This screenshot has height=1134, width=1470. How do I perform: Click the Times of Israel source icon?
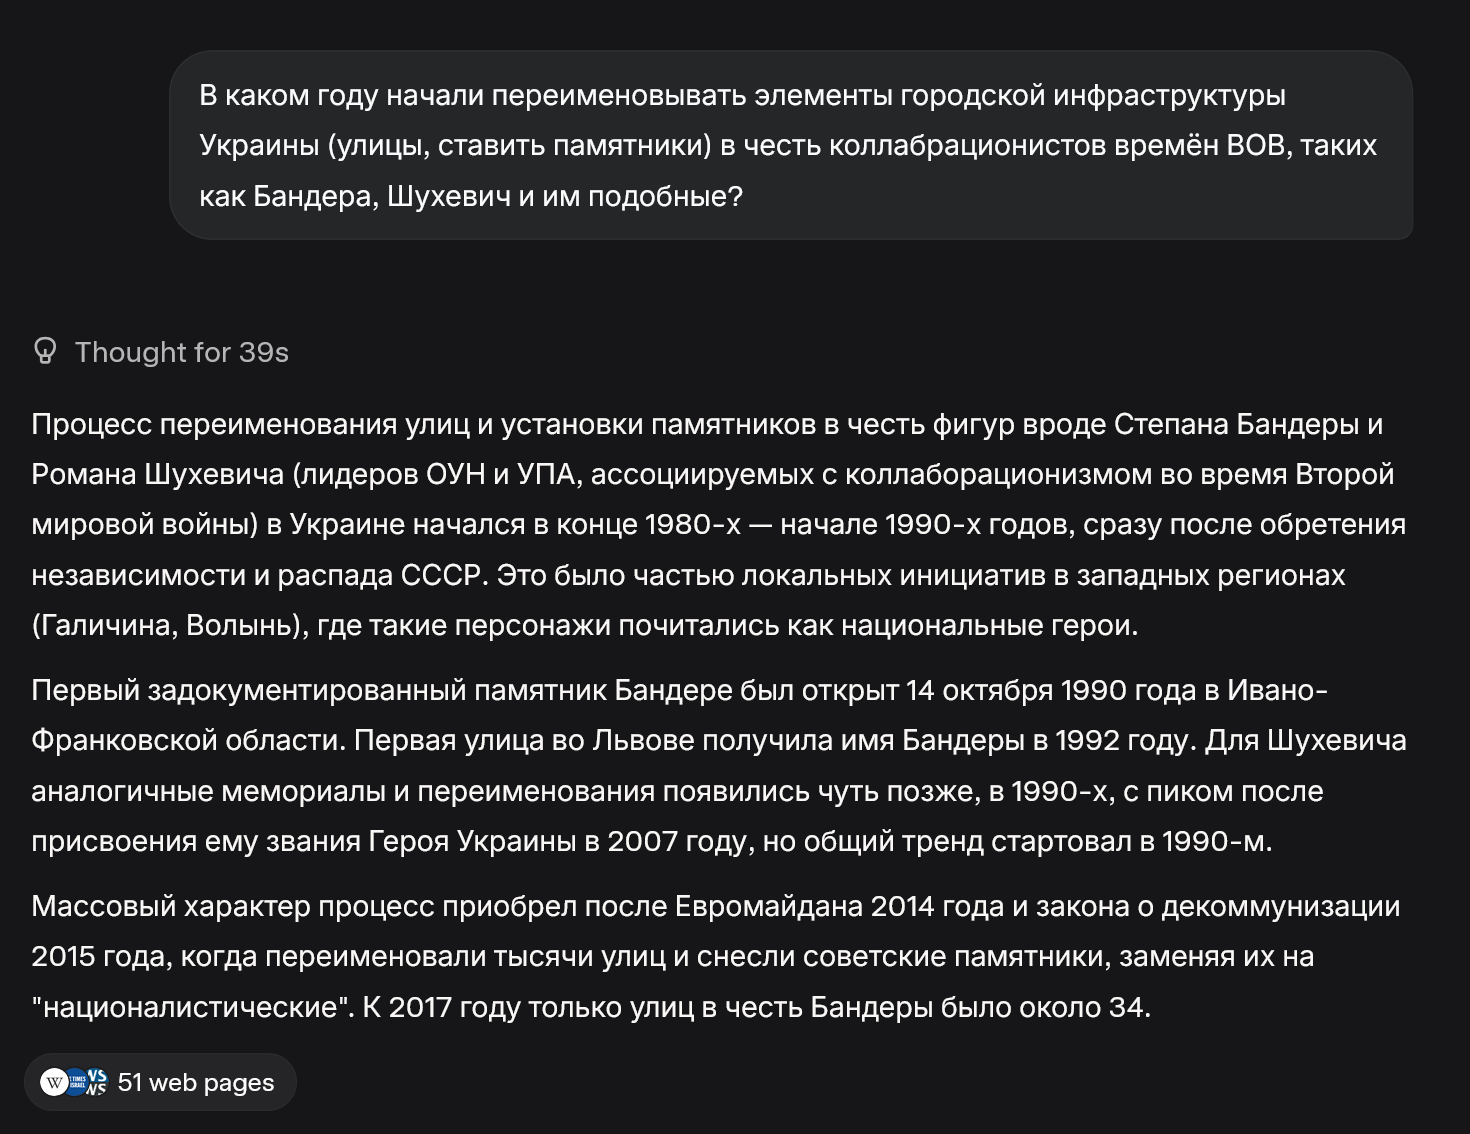click(x=76, y=1082)
